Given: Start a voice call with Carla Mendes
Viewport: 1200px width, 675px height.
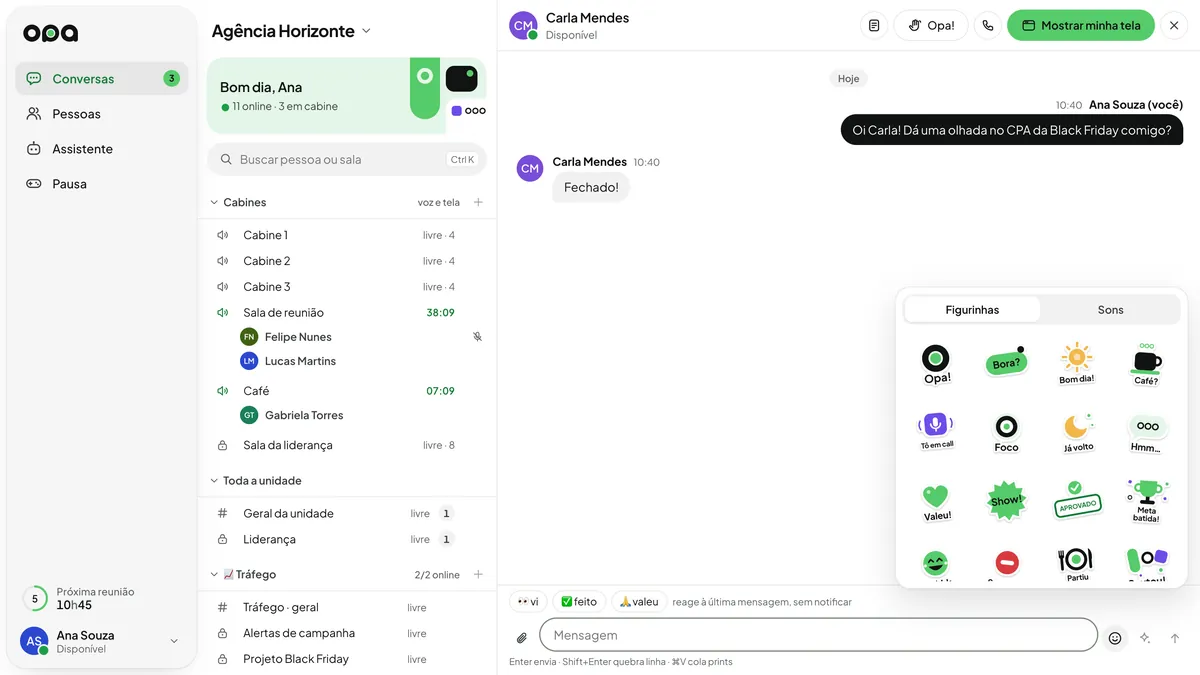Looking at the screenshot, I should [988, 25].
